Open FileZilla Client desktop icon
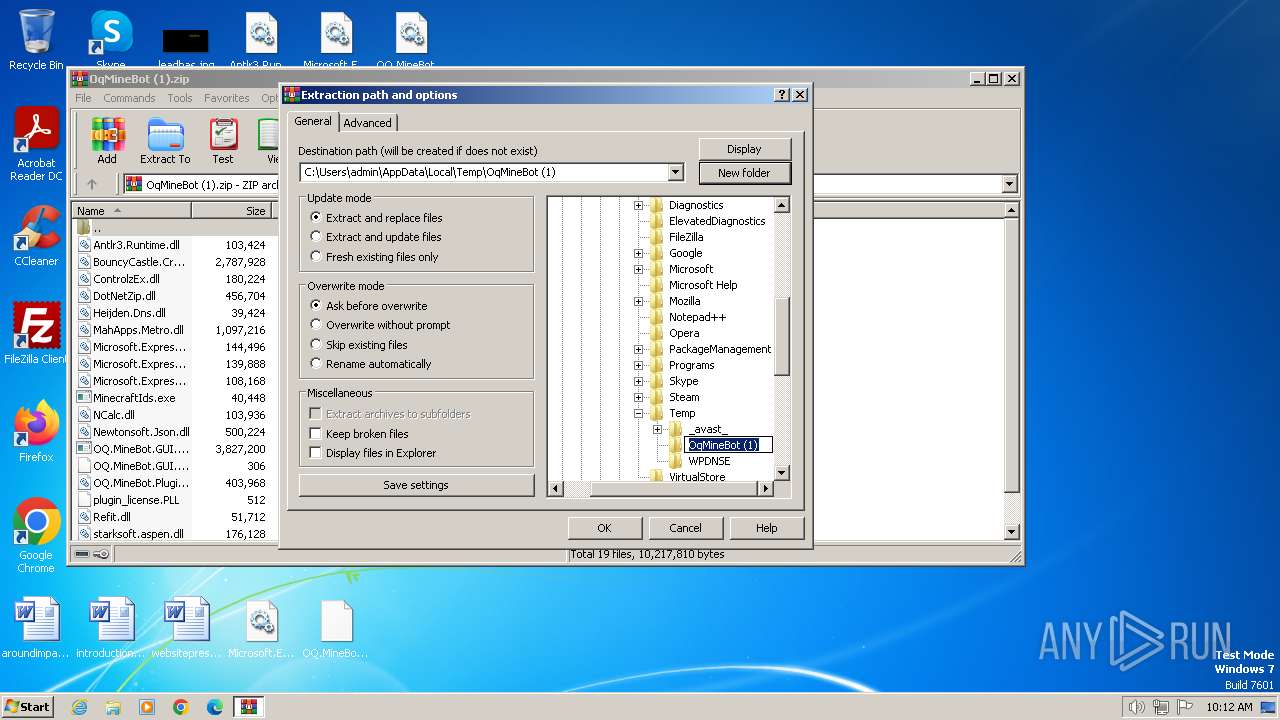This screenshot has width=1280, height=720. point(36,334)
